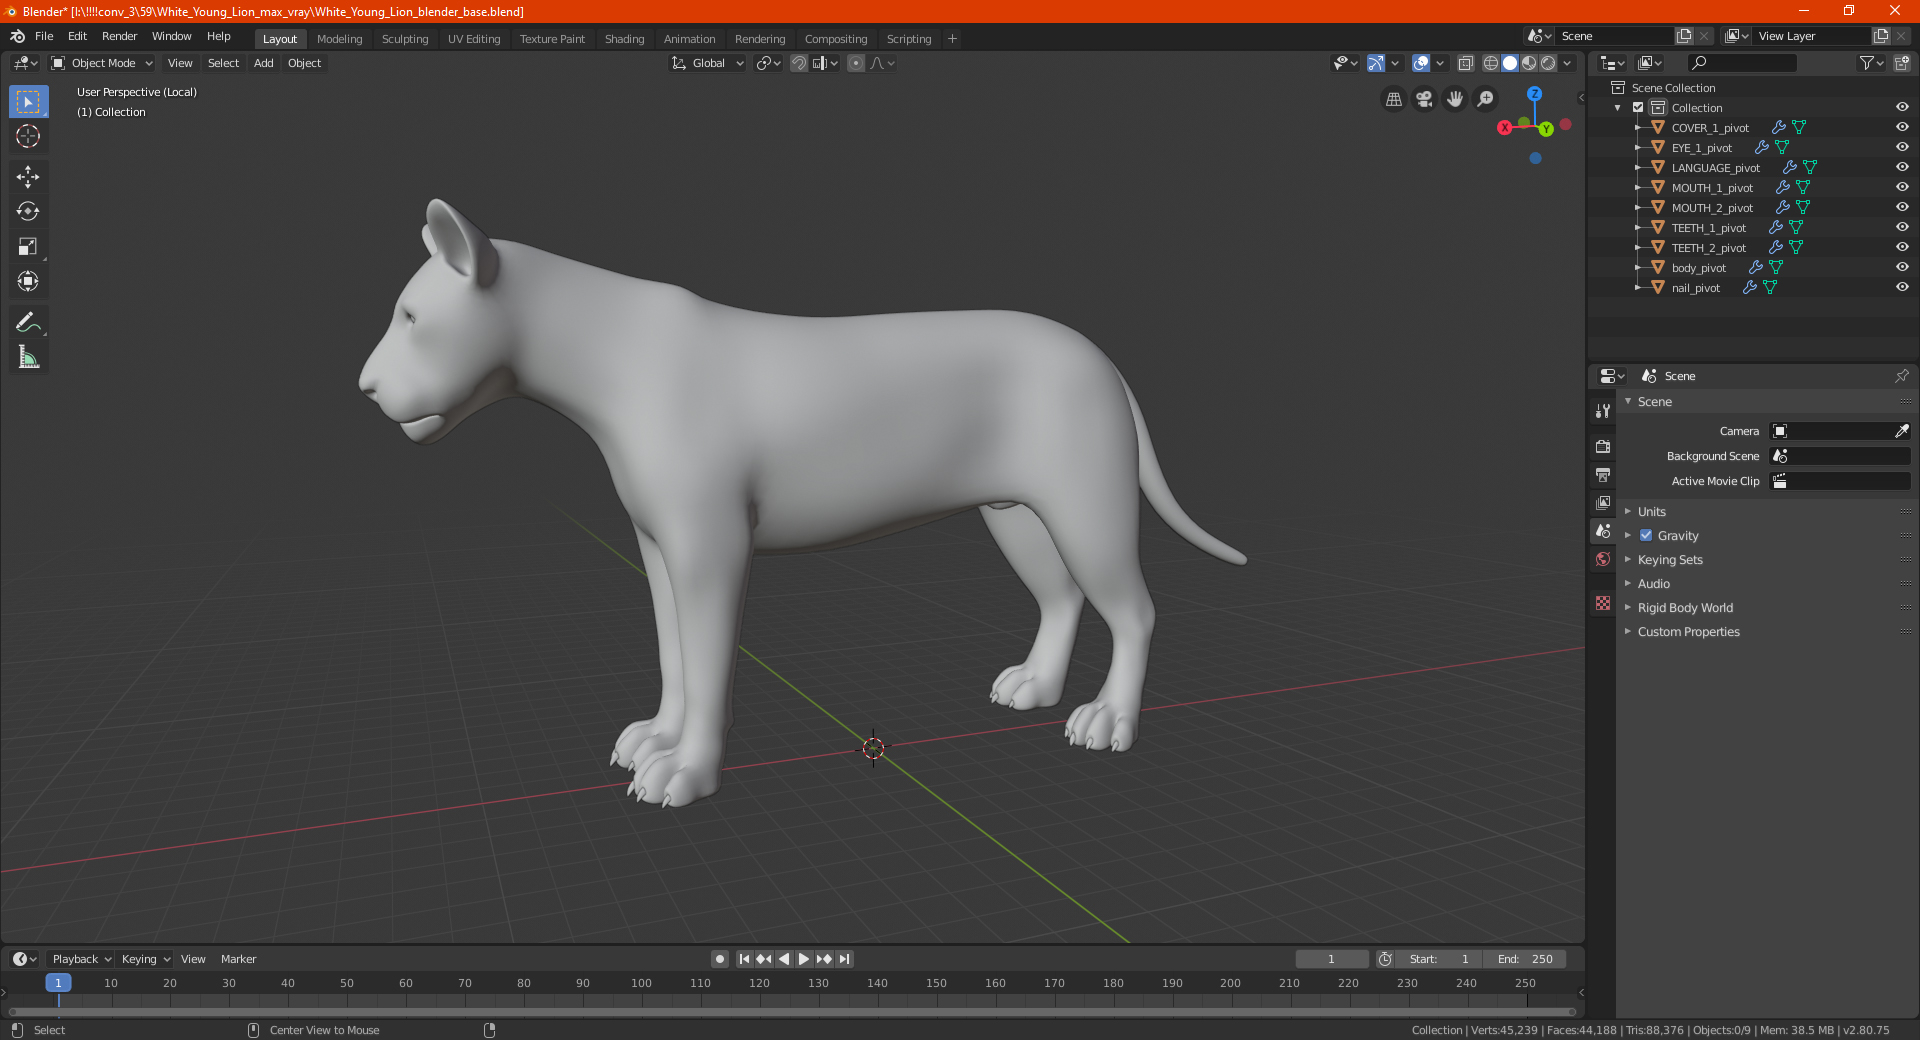
Task: Expand the TEETH_1_pivot tree item
Action: (x=1637, y=227)
